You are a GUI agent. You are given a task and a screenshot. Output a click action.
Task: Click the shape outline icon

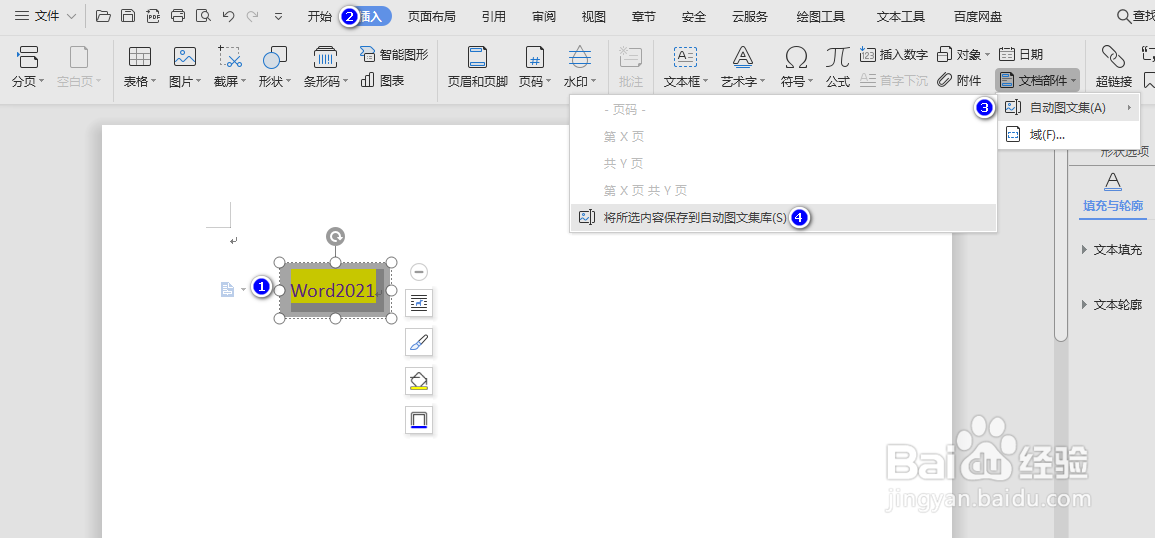tap(419, 420)
